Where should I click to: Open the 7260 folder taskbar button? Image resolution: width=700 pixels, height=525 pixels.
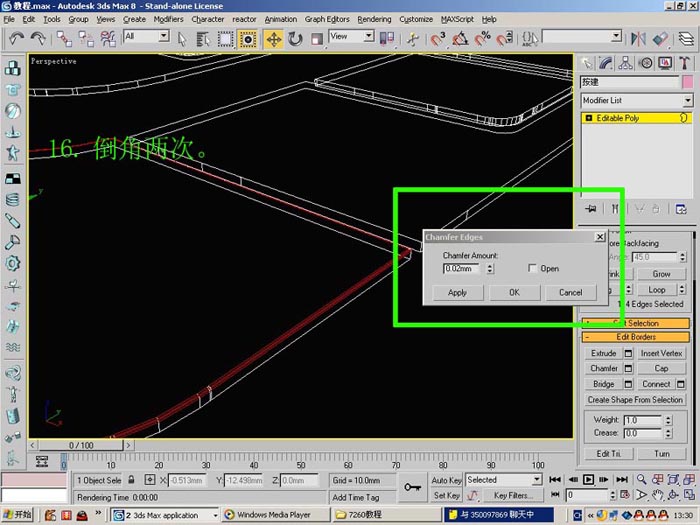387,515
